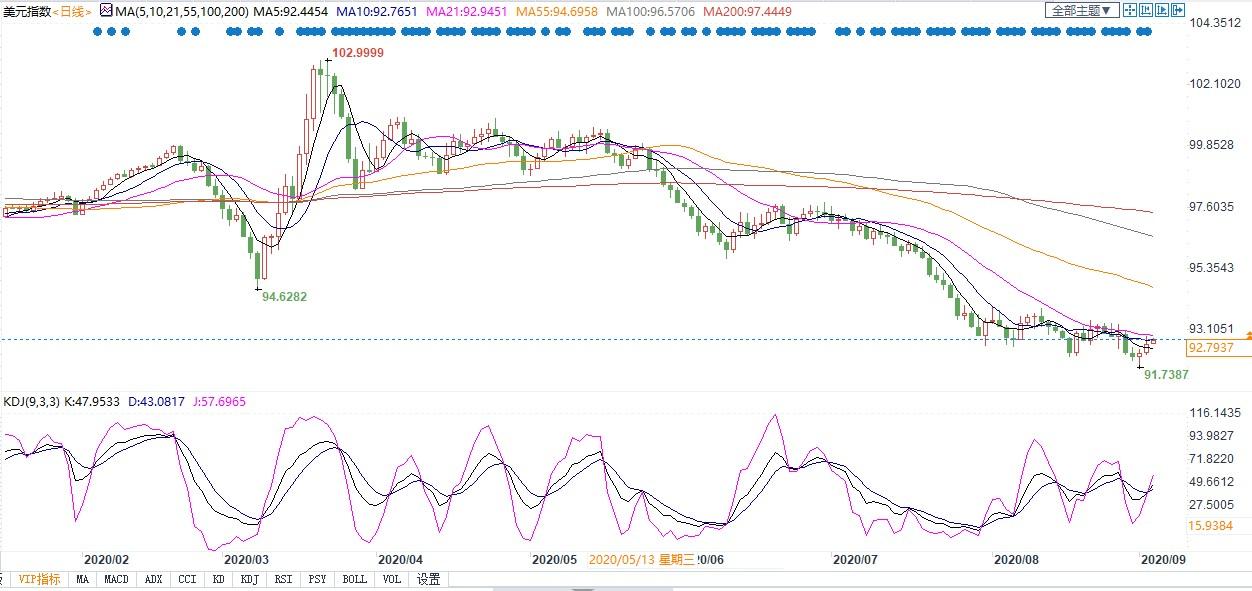Viewport: 1252px width, 591px height.
Task: Expand the 日线 period selector
Action: (x=73, y=11)
